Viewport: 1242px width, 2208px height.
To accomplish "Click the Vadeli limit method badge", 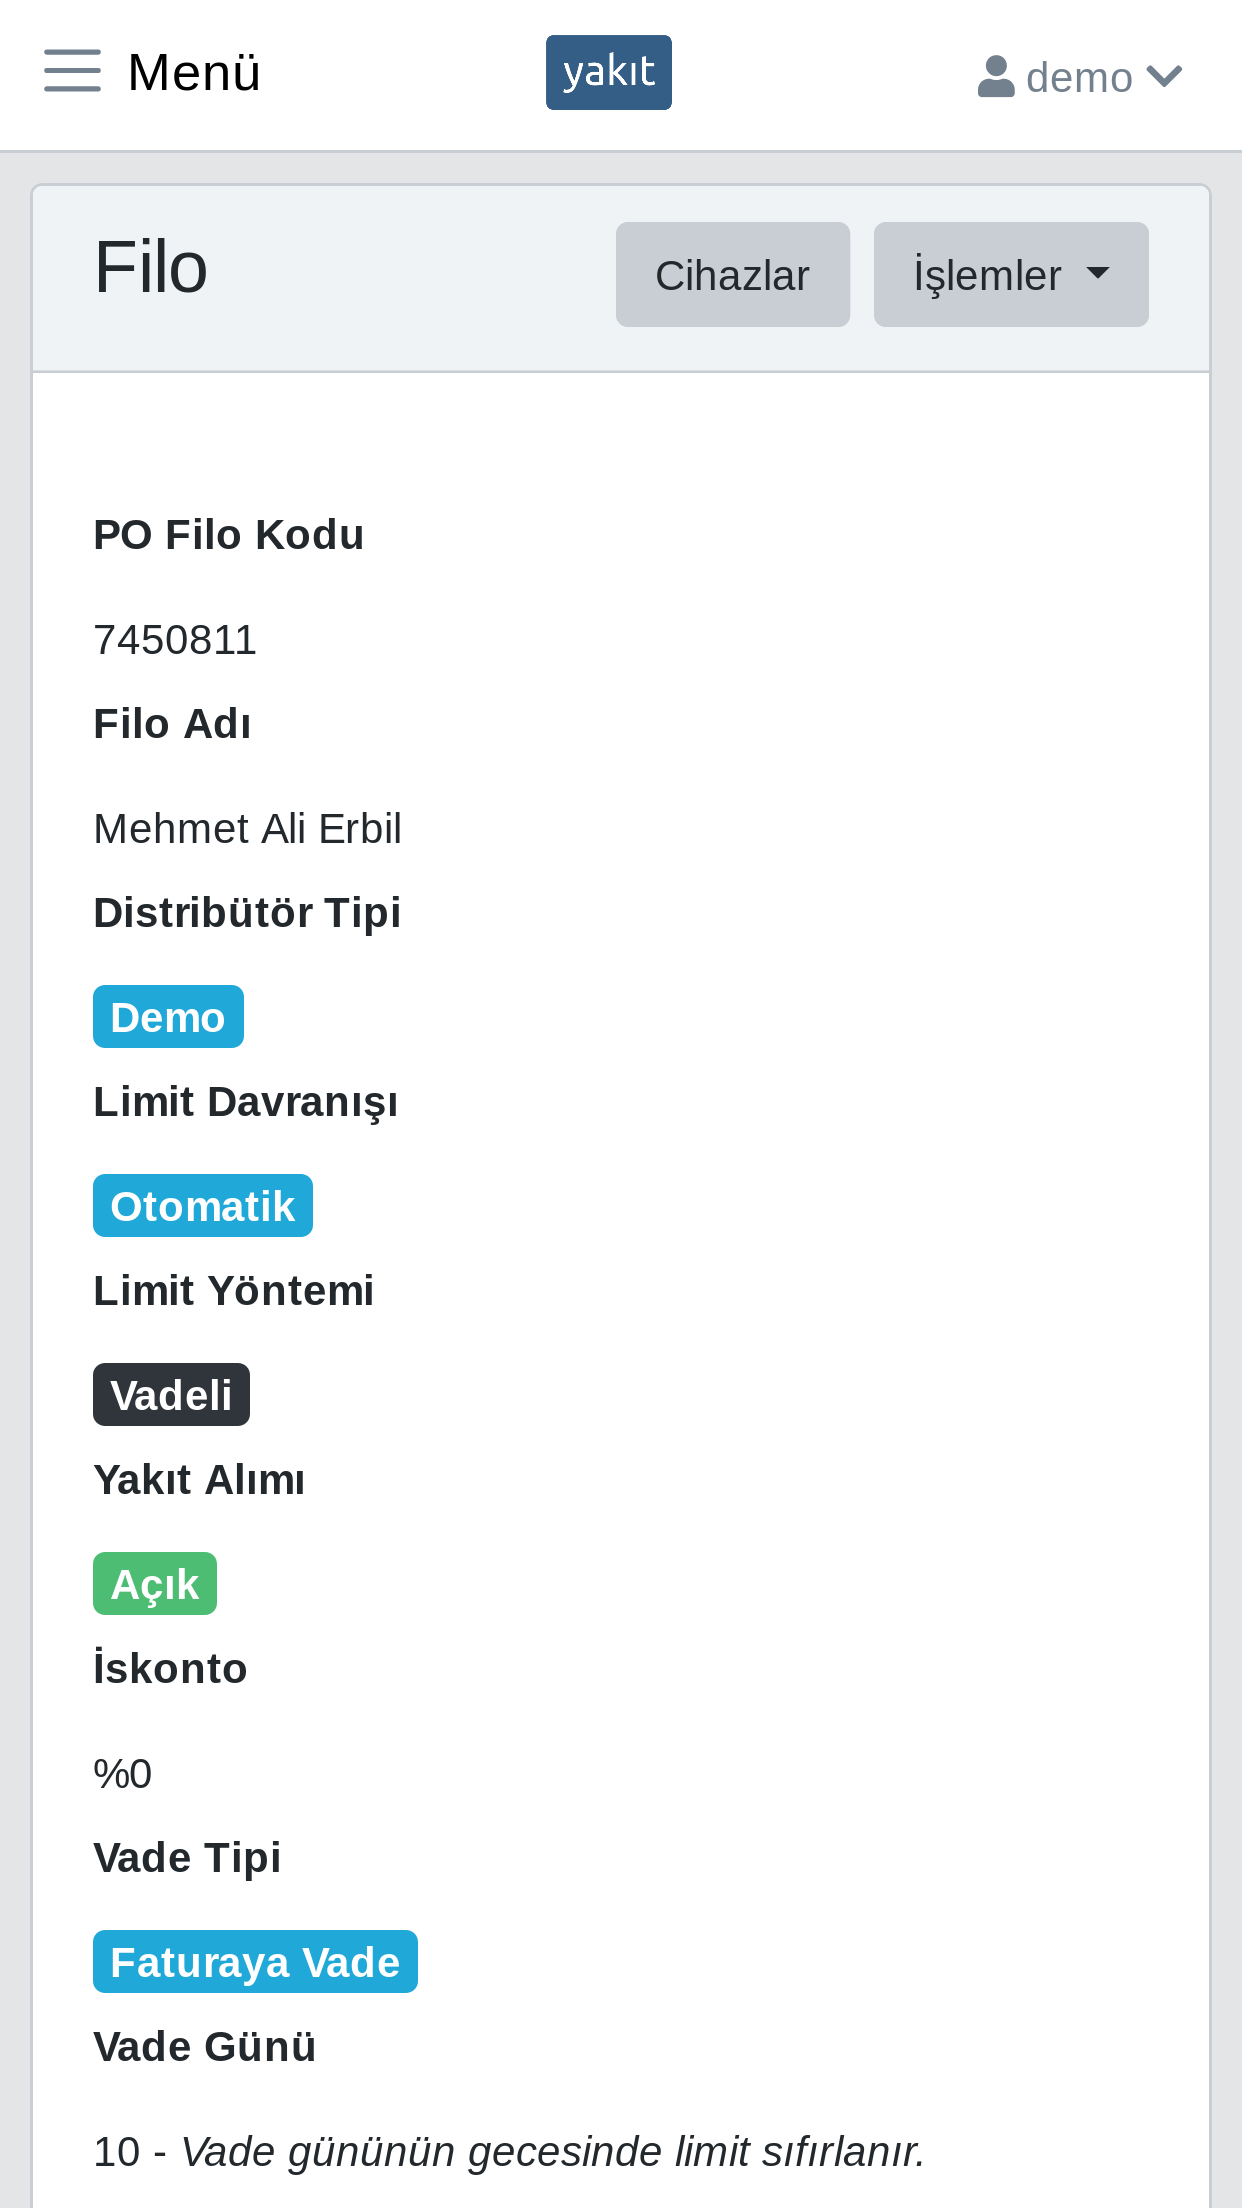I will 171,1395.
